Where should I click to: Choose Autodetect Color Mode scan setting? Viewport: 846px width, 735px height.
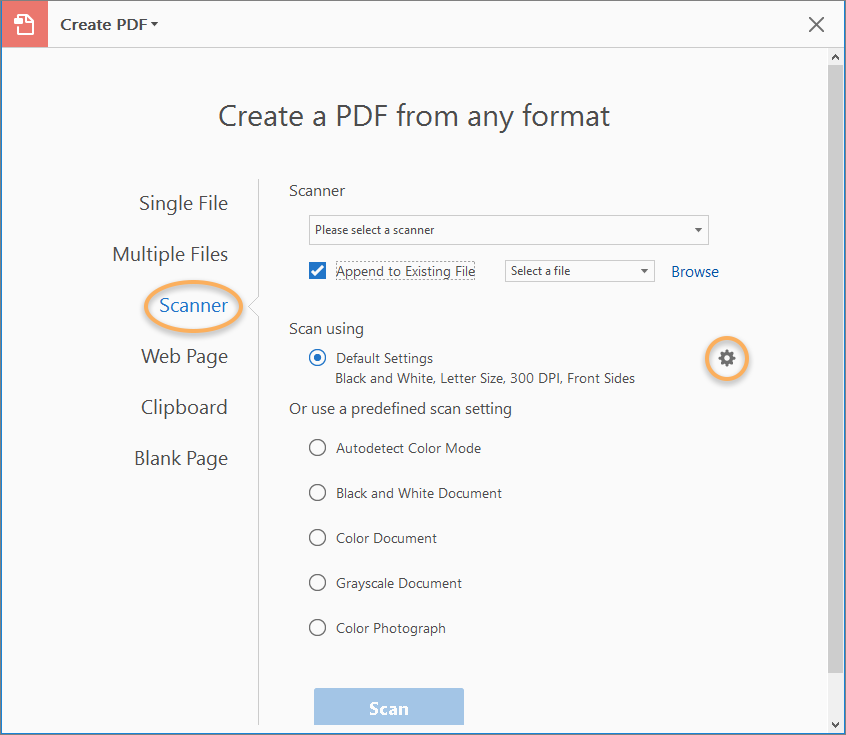pyautogui.click(x=317, y=447)
